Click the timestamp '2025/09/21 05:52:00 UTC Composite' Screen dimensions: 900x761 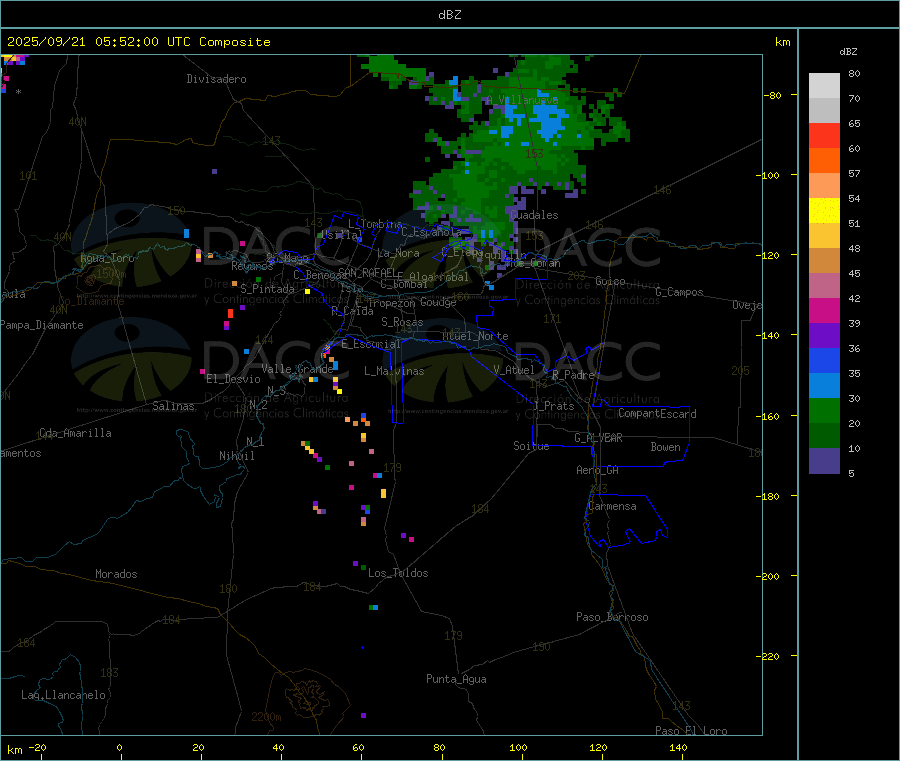click(138, 42)
